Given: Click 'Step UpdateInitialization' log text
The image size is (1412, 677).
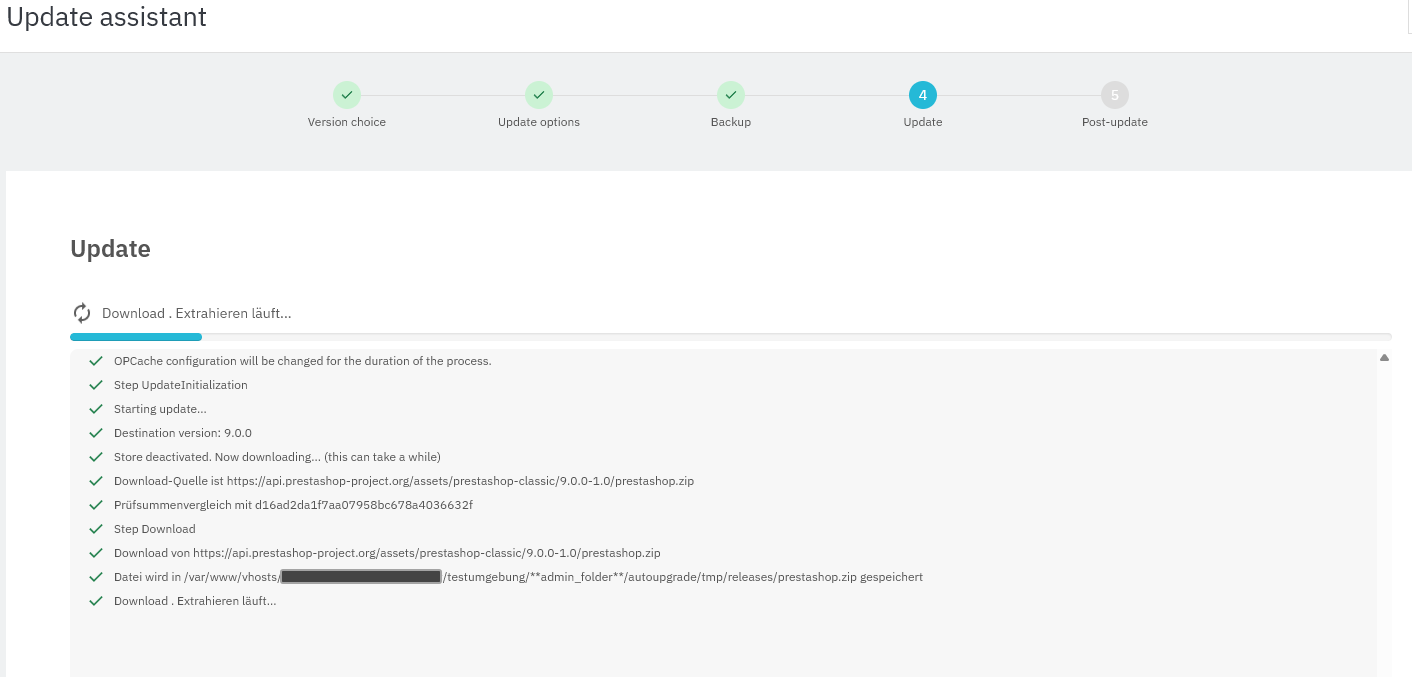Looking at the screenshot, I should point(181,385).
